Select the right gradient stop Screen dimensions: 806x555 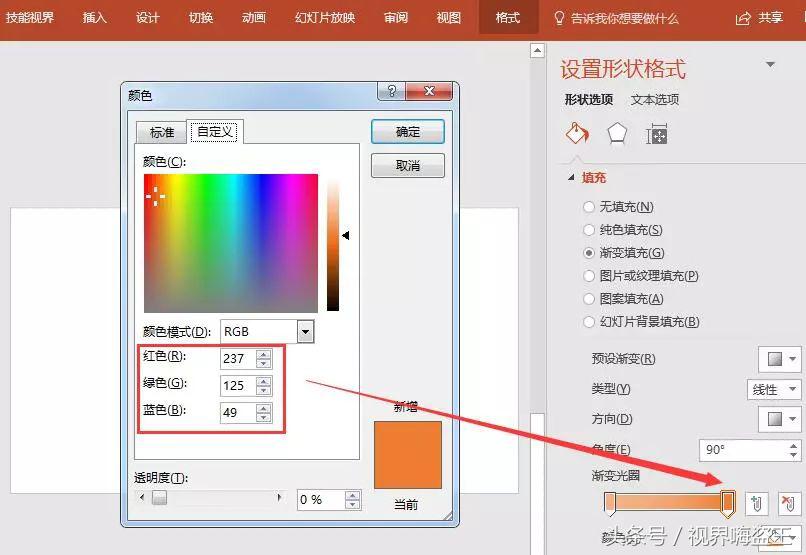[727, 504]
